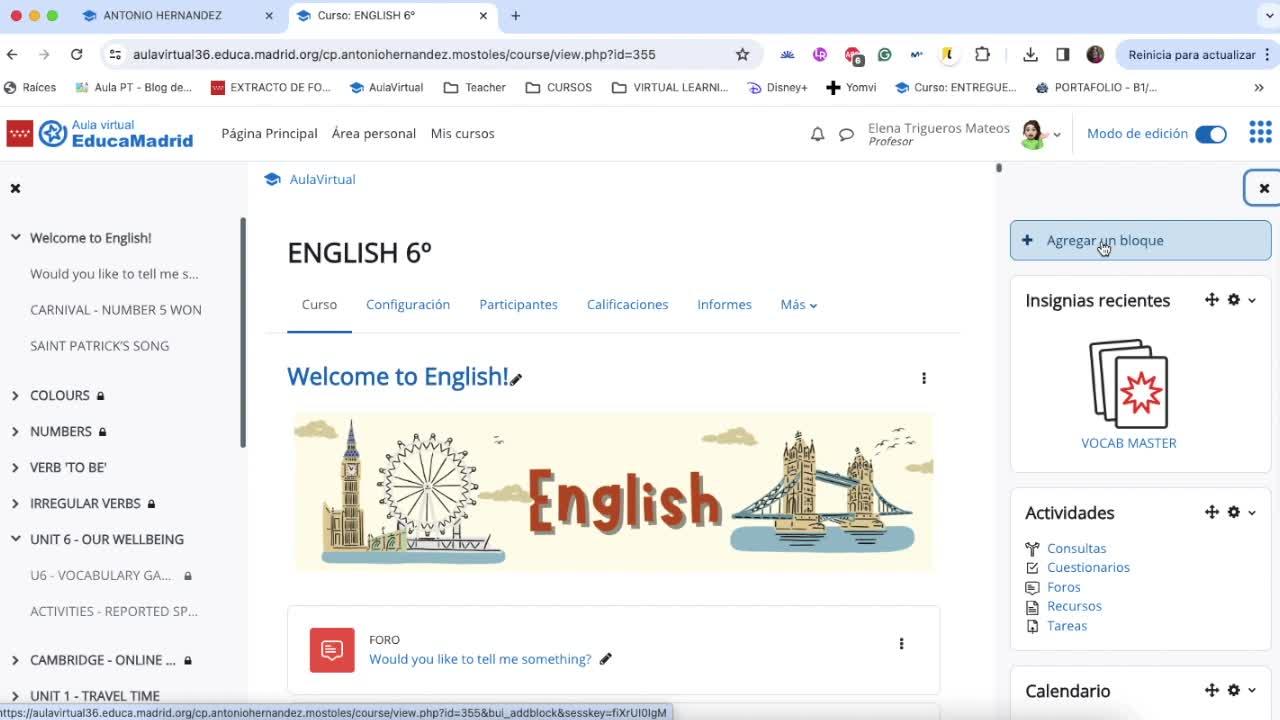Go back to the previous page
Viewport: 1280px width, 720px height.
coord(12,54)
